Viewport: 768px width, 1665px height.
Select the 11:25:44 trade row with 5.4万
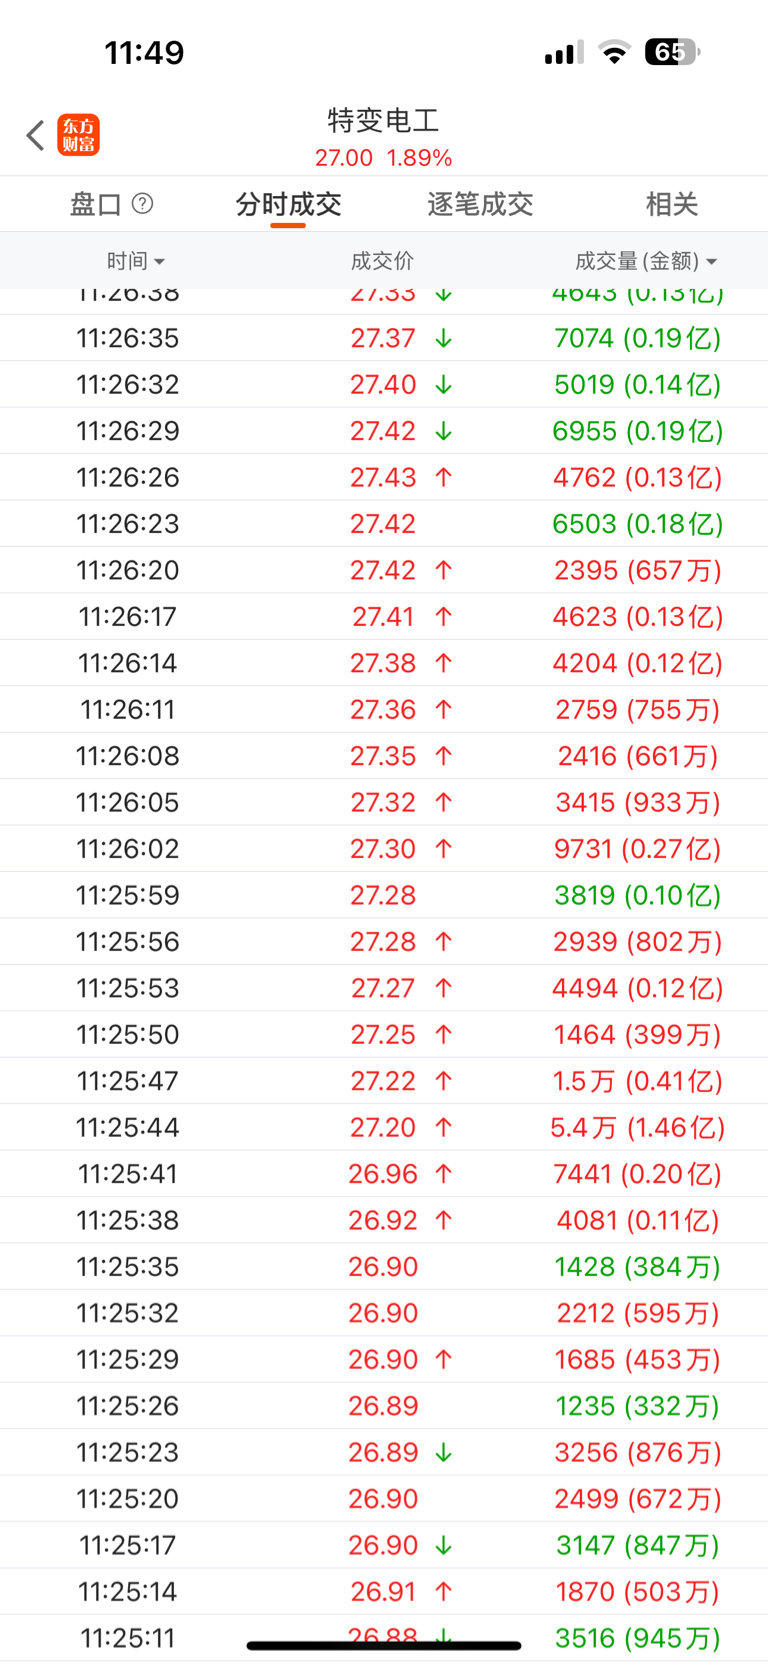[384, 1127]
